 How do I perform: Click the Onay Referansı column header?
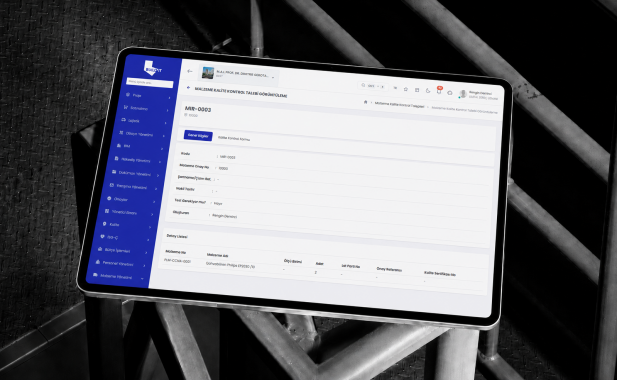point(389,269)
